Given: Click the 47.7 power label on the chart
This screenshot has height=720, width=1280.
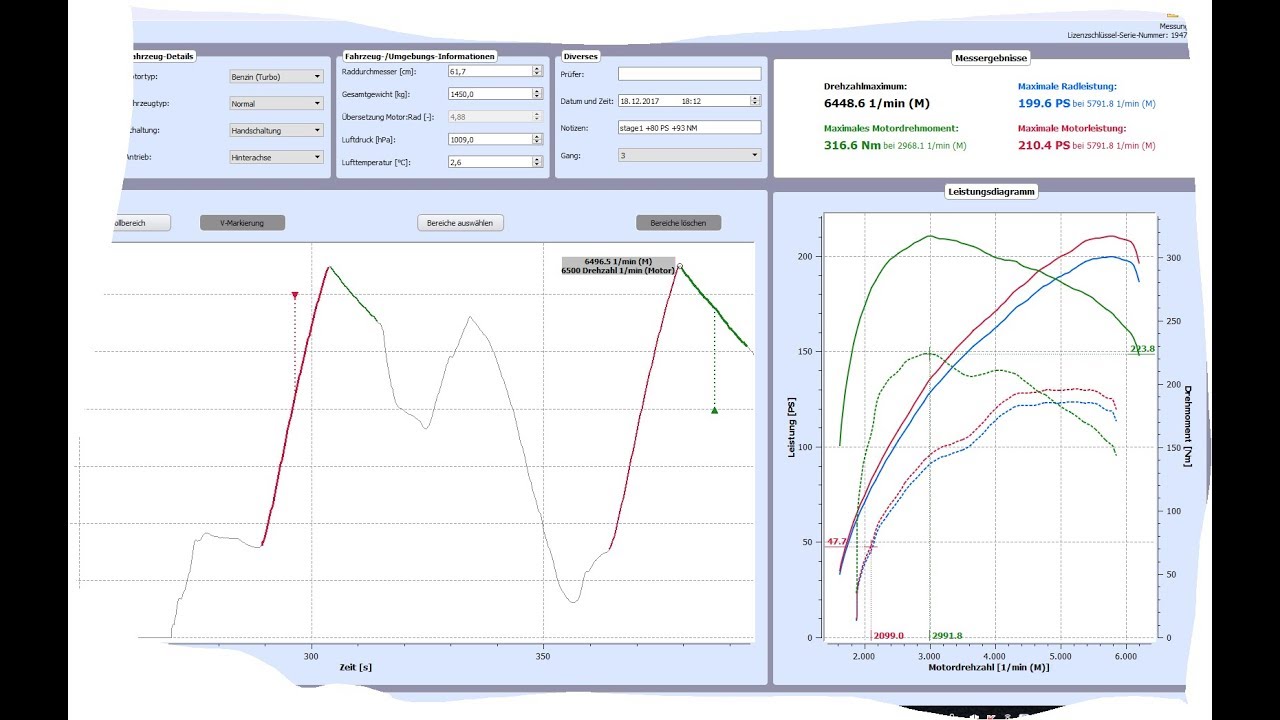Looking at the screenshot, I should [x=836, y=541].
